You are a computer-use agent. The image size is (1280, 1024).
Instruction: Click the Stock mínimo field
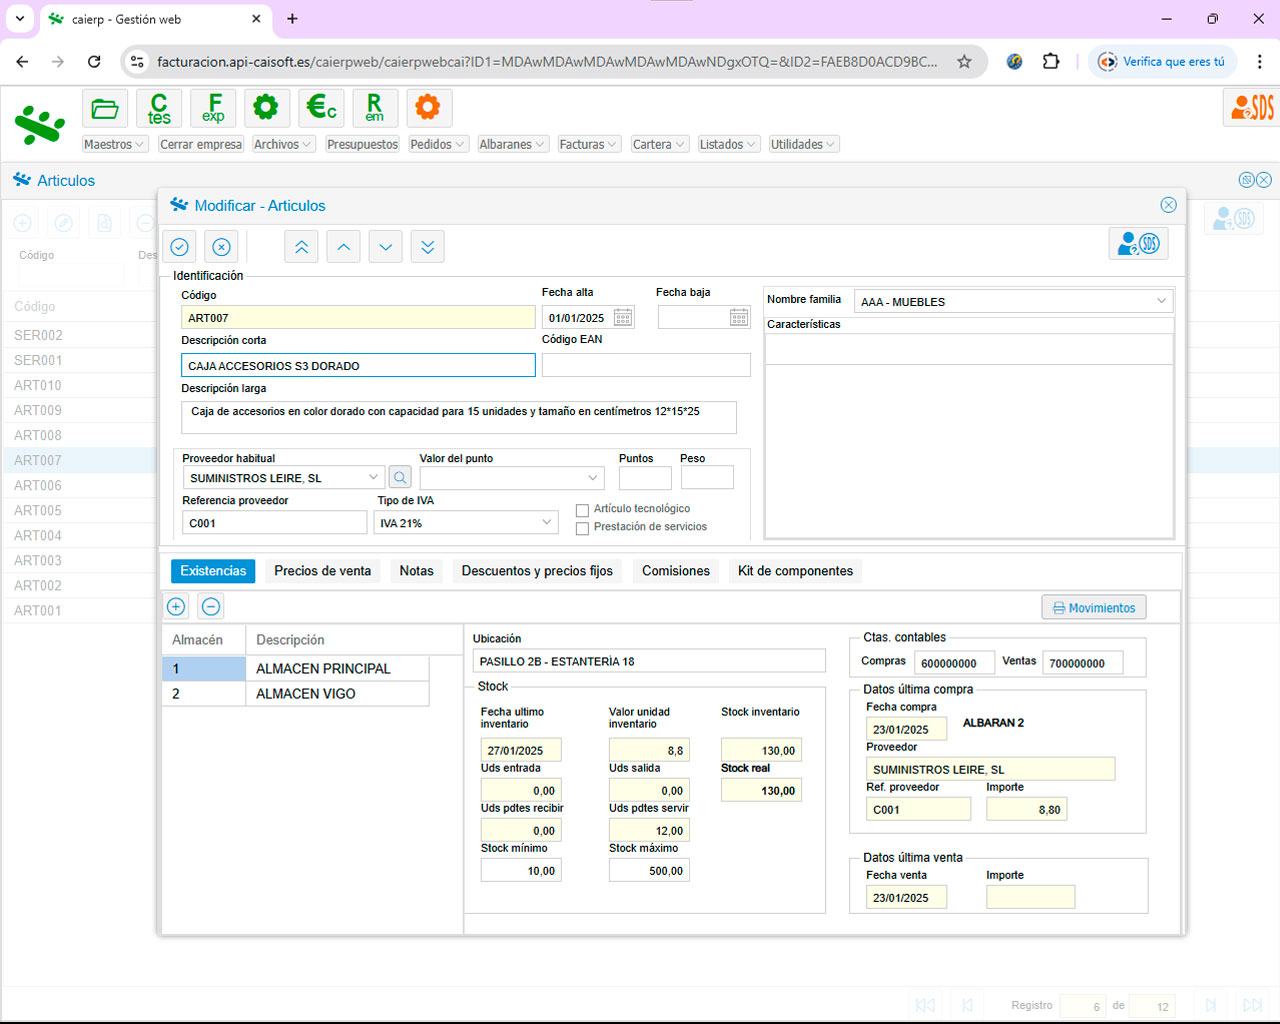click(521, 870)
